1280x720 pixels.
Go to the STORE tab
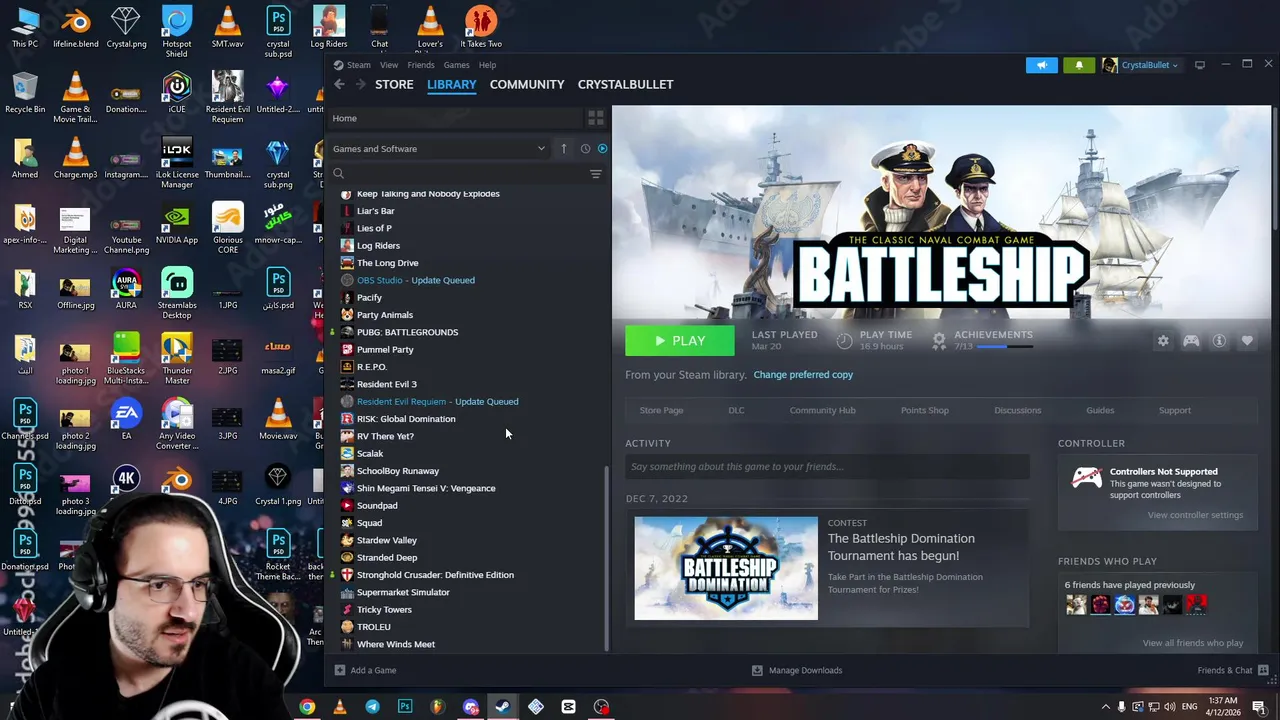[x=394, y=84]
